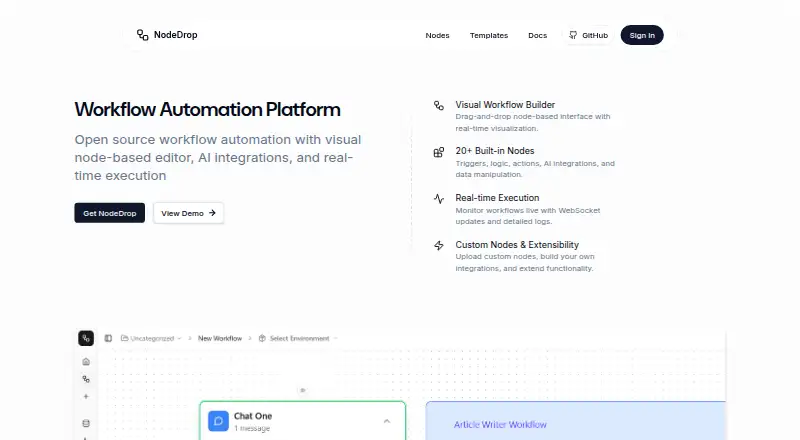
Task: Click the database icon in demo sidebar
Action: (x=86, y=423)
